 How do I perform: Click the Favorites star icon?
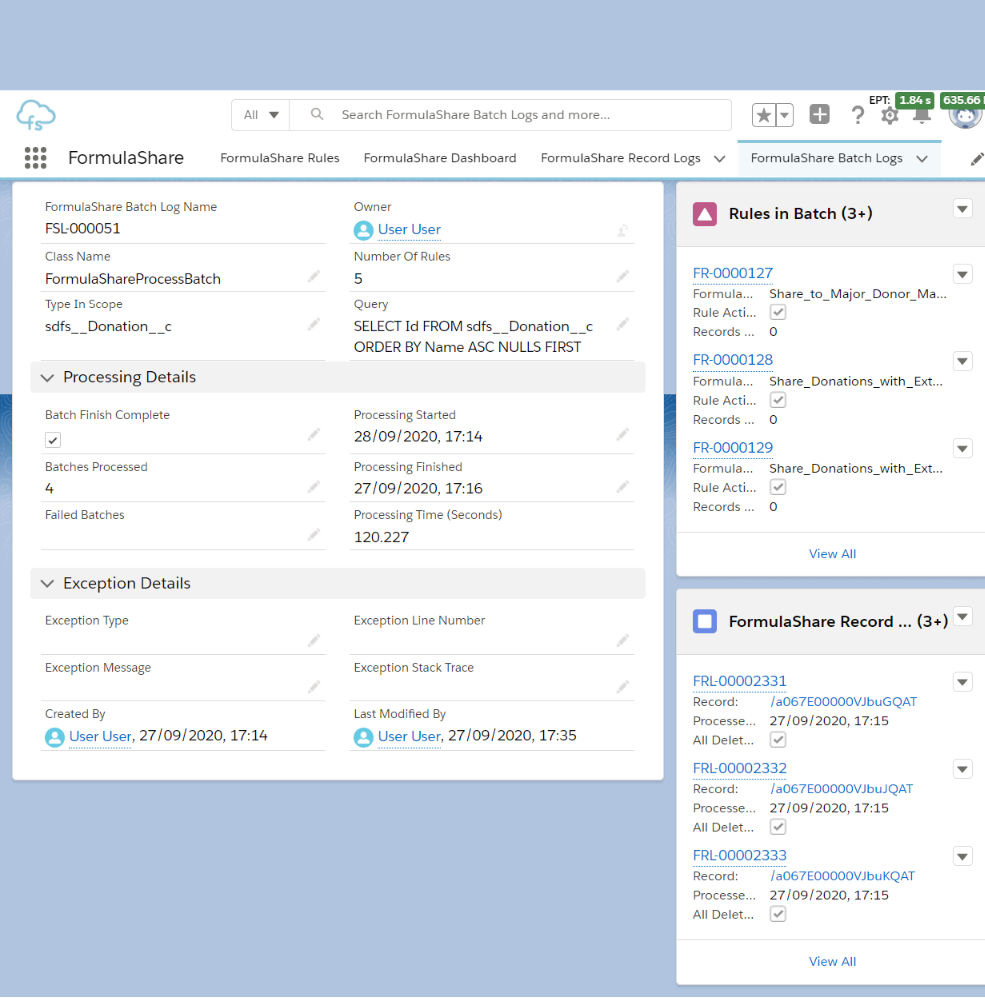(x=764, y=115)
